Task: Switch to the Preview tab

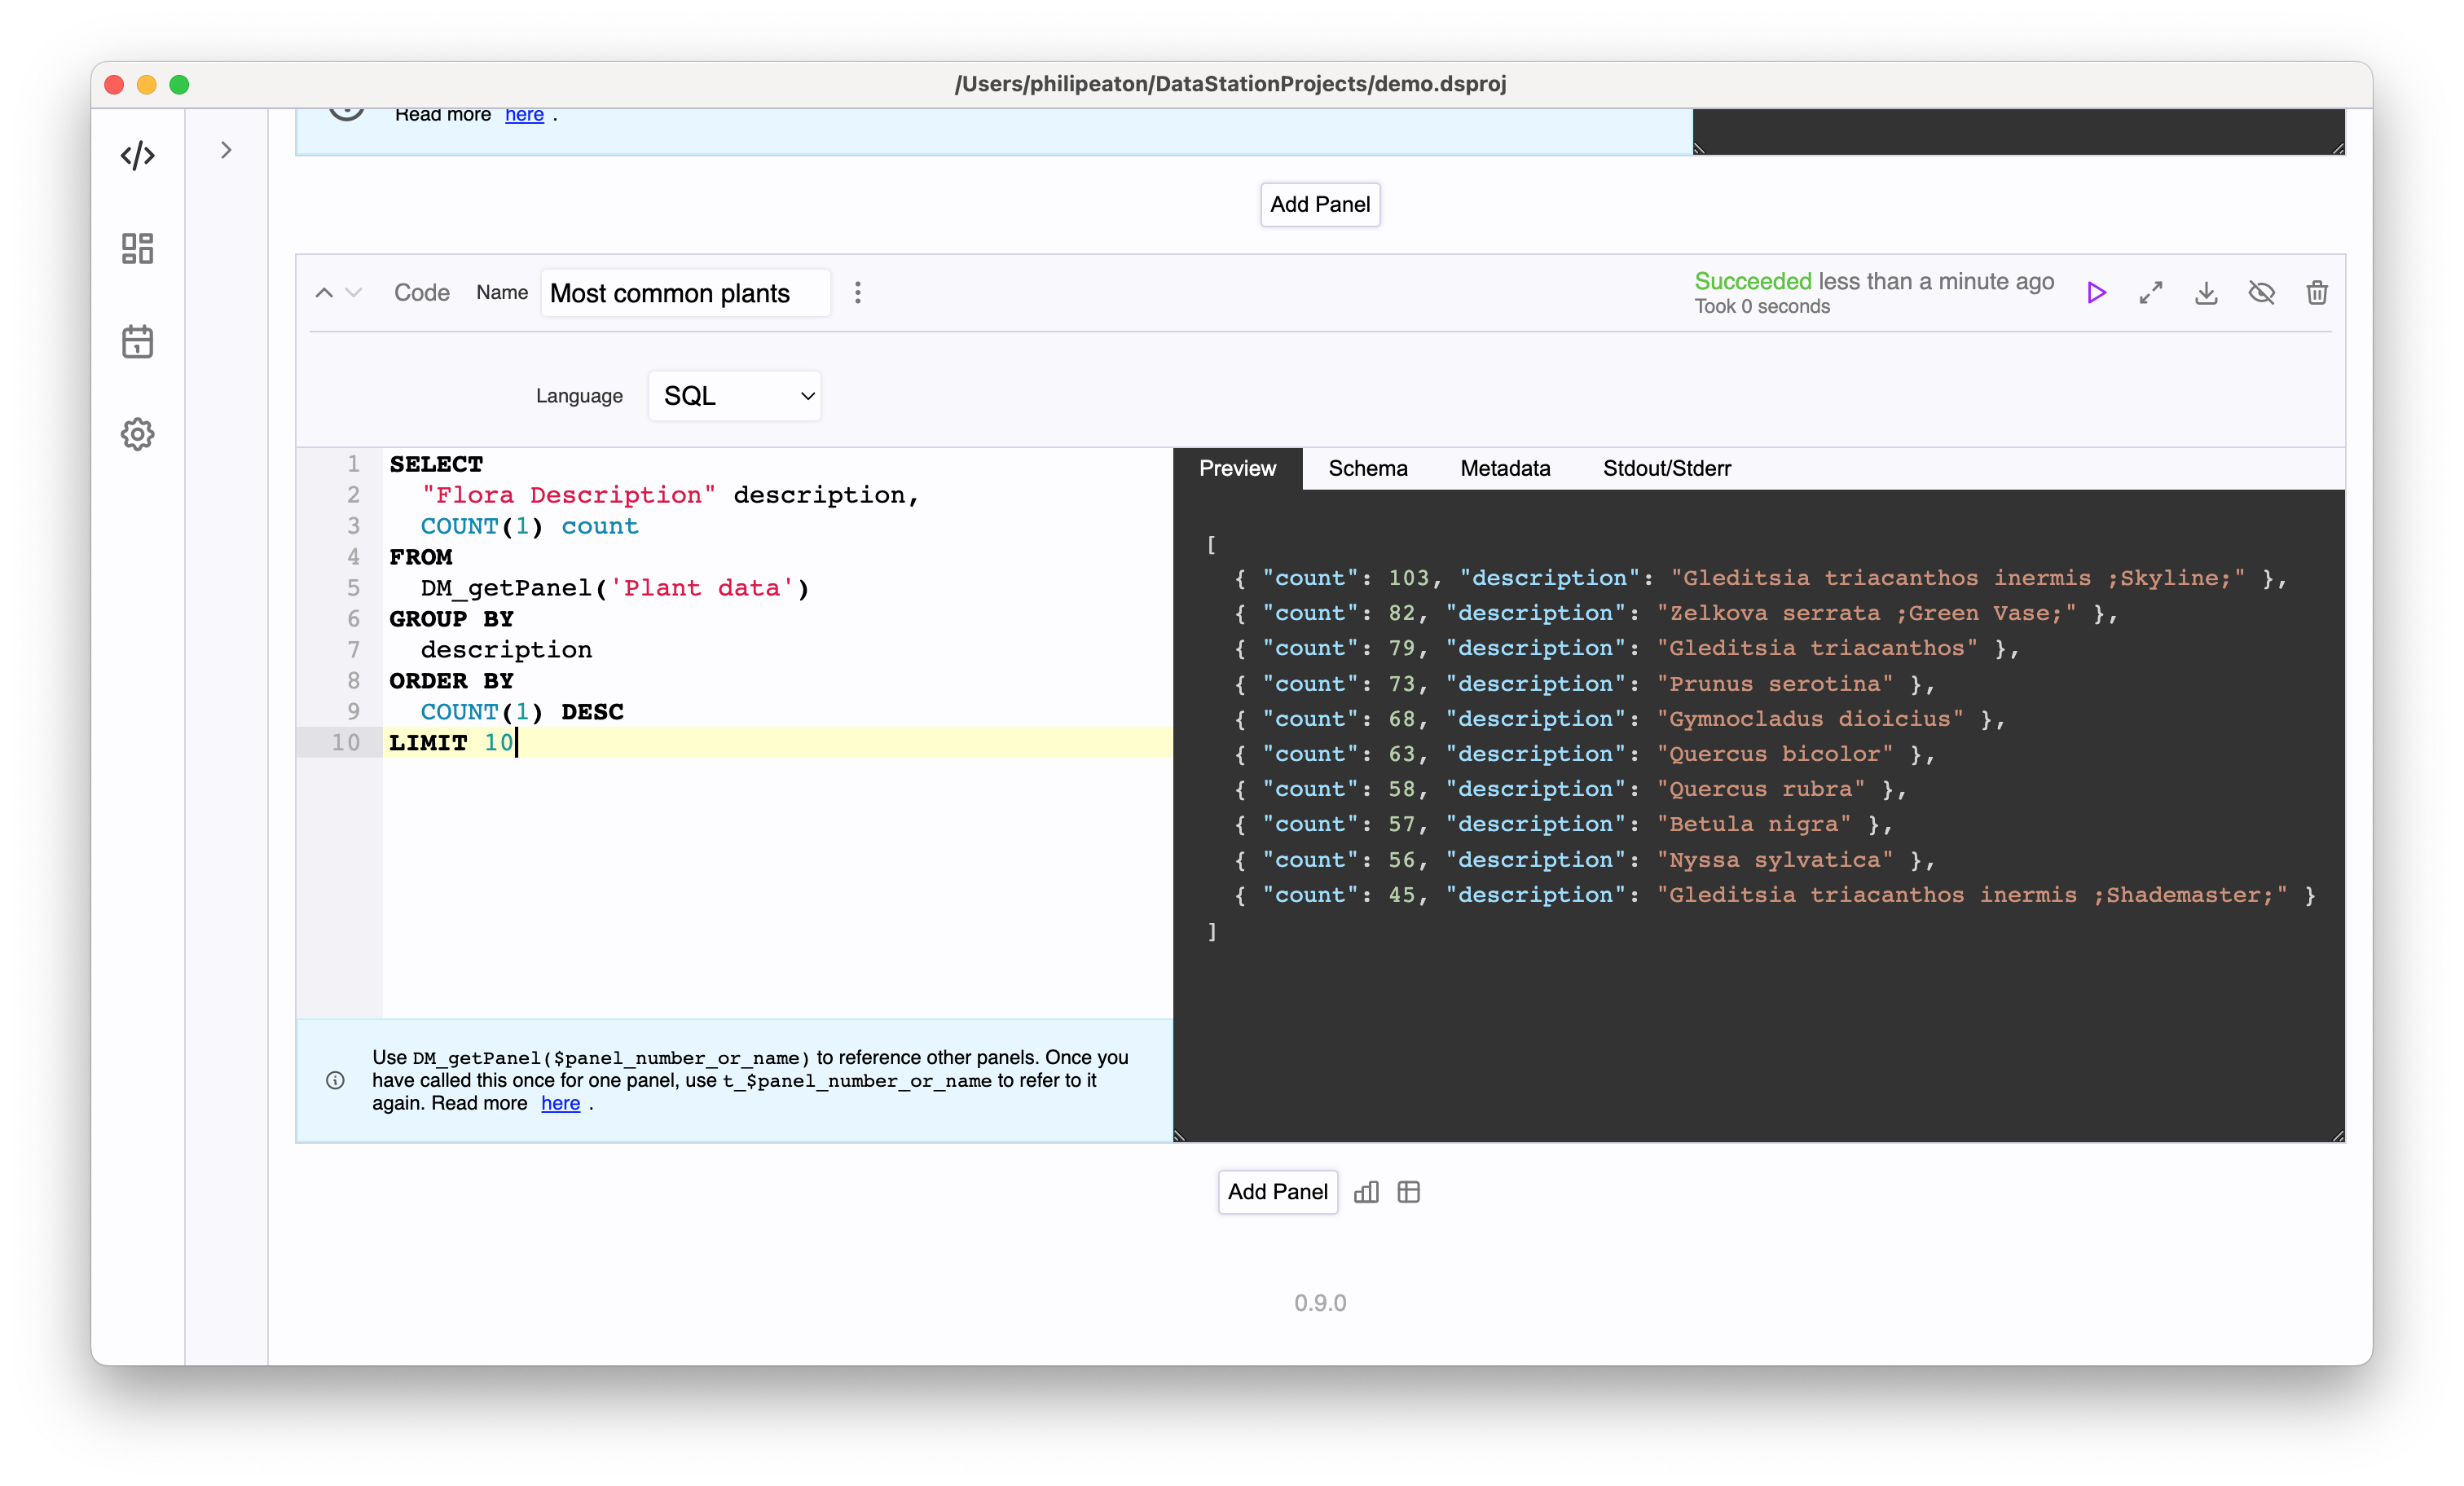Action: coord(1237,468)
